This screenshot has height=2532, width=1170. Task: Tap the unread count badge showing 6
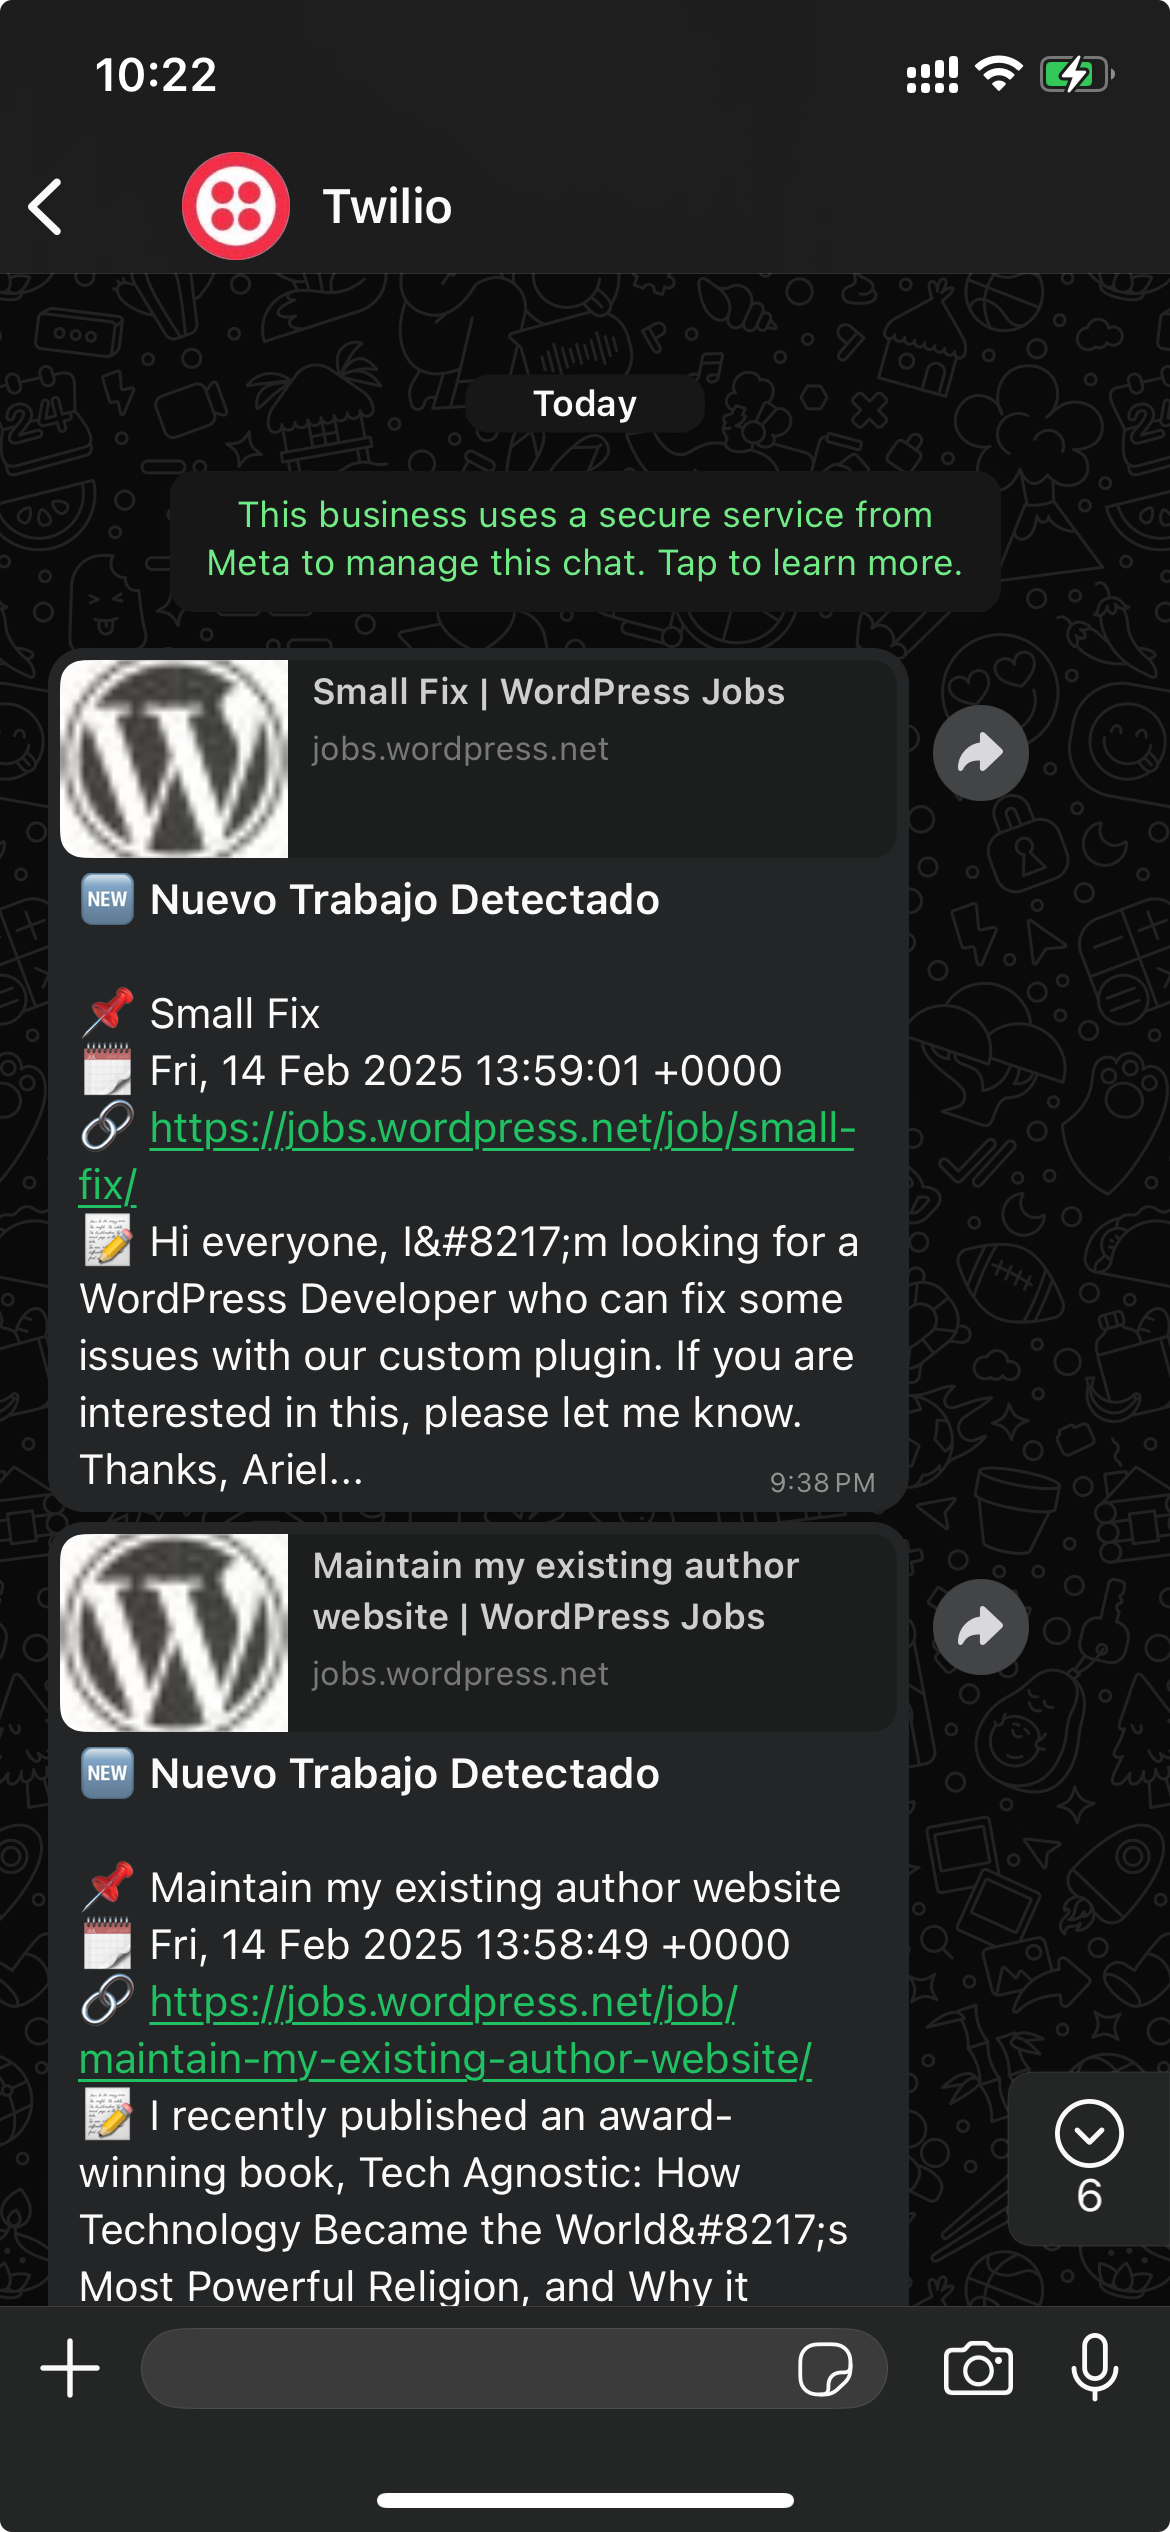(x=1089, y=2197)
